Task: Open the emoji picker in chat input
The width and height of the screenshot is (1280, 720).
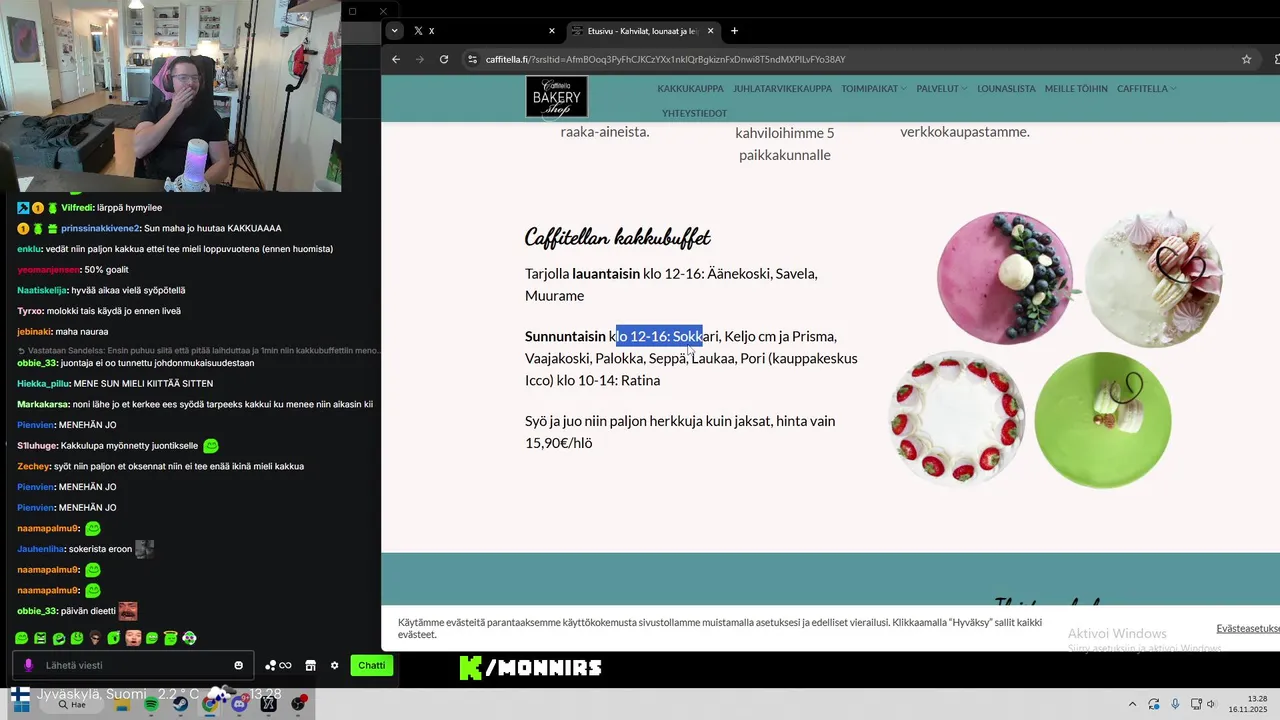Action: 238,665
